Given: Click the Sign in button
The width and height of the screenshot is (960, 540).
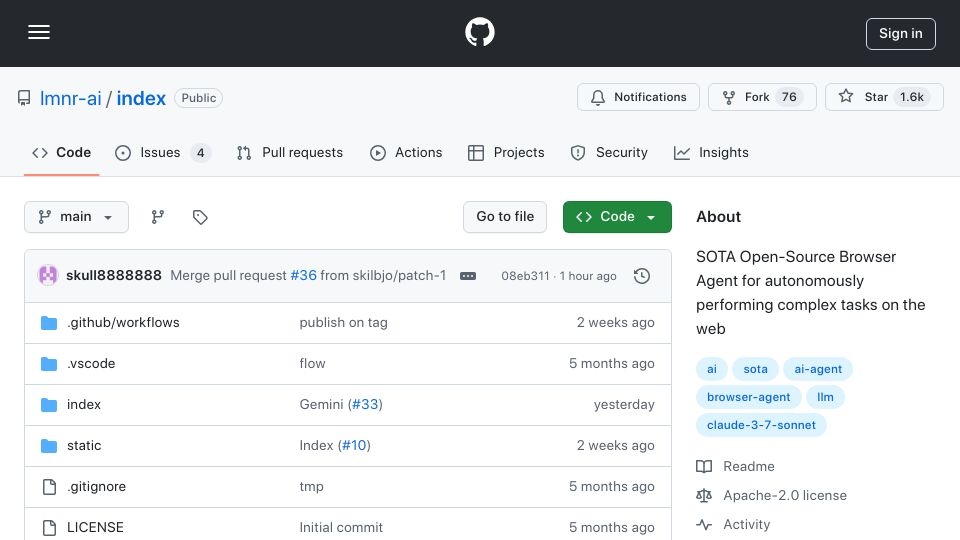Looking at the screenshot, I should (900, 34).
